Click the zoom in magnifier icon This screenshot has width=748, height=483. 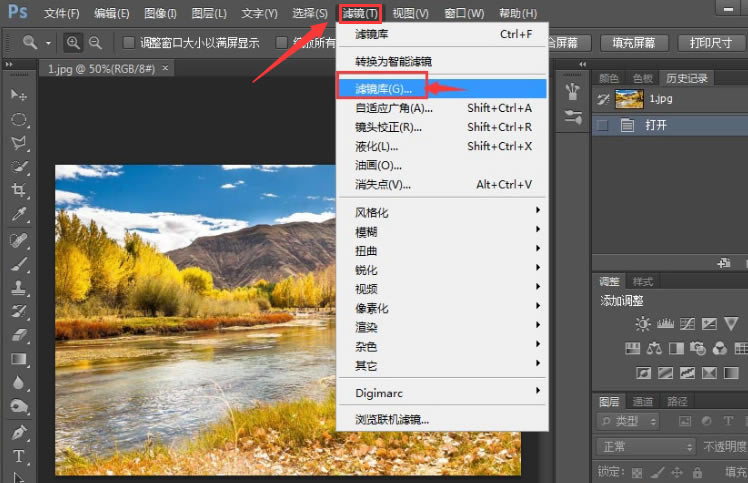tap(73, 42)
